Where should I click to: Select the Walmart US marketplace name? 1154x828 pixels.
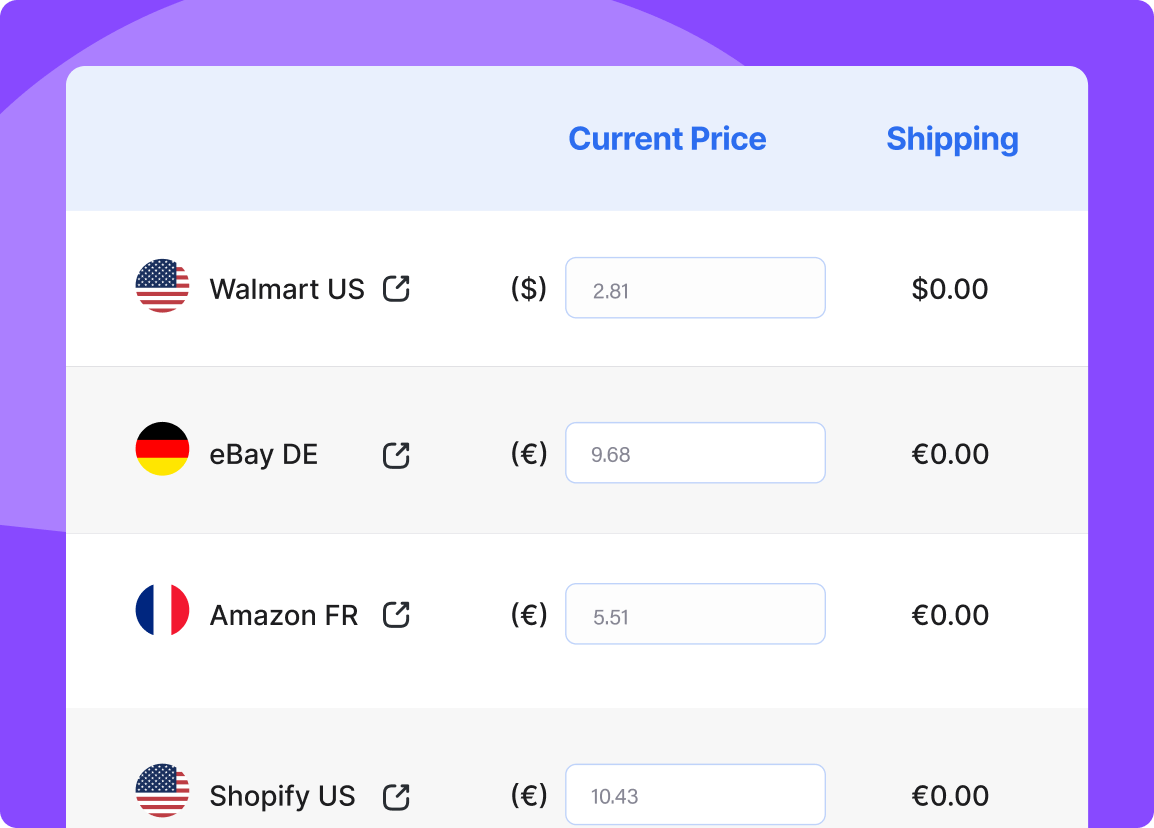(287, 289)
